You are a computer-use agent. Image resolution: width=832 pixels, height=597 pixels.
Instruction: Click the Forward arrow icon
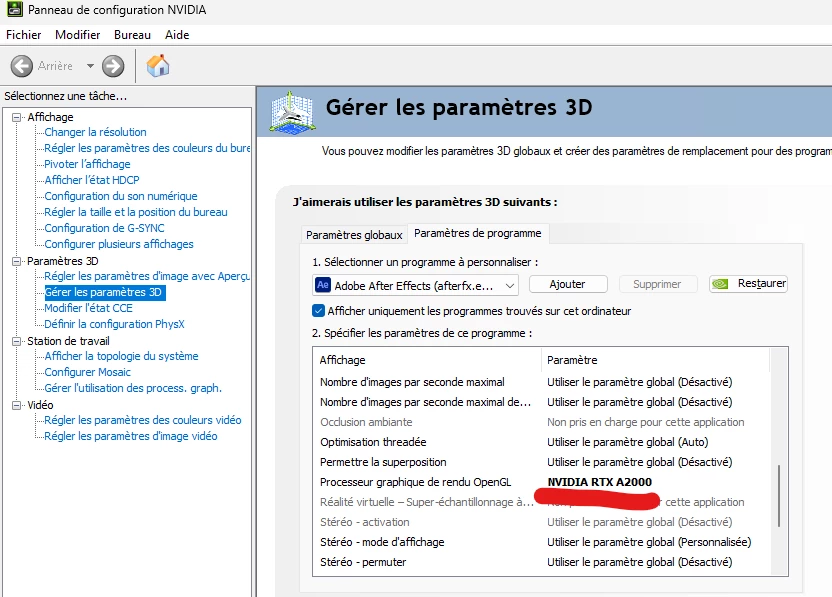click(113, 66)
